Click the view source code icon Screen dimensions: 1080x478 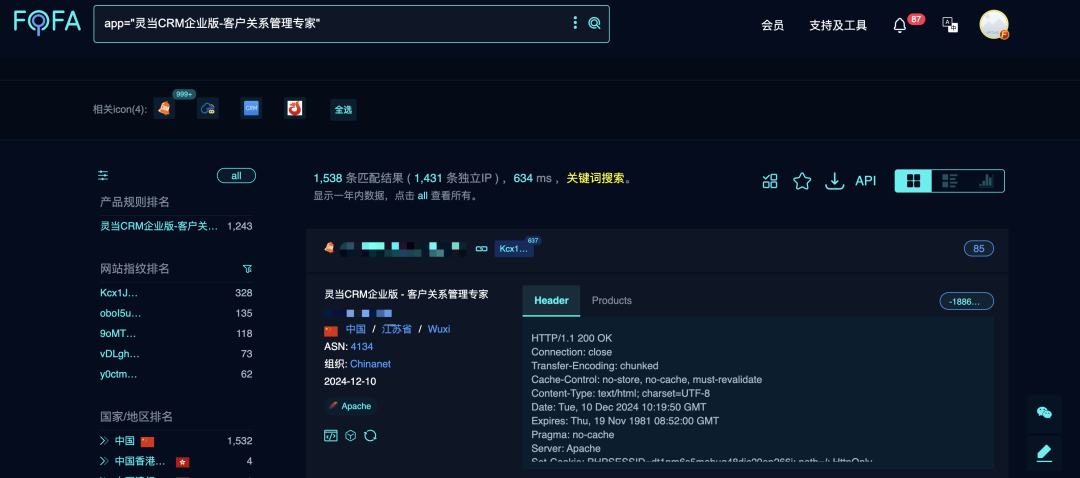pos(331,435)
